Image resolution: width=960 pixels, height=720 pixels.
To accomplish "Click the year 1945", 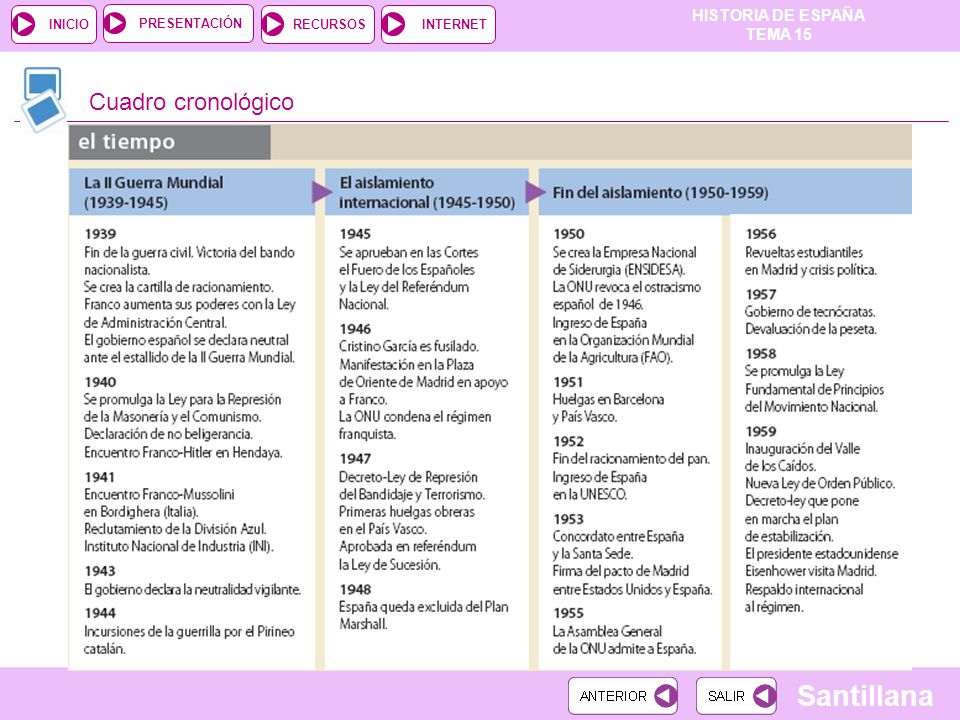I will click(x=355, y=234).
